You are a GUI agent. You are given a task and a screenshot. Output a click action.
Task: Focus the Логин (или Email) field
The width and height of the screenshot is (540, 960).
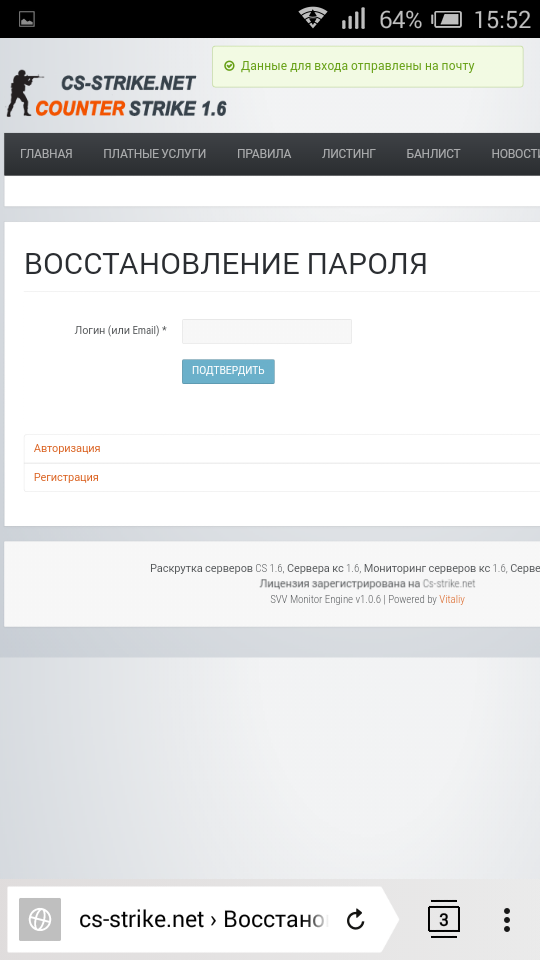[x=267, y=331]
